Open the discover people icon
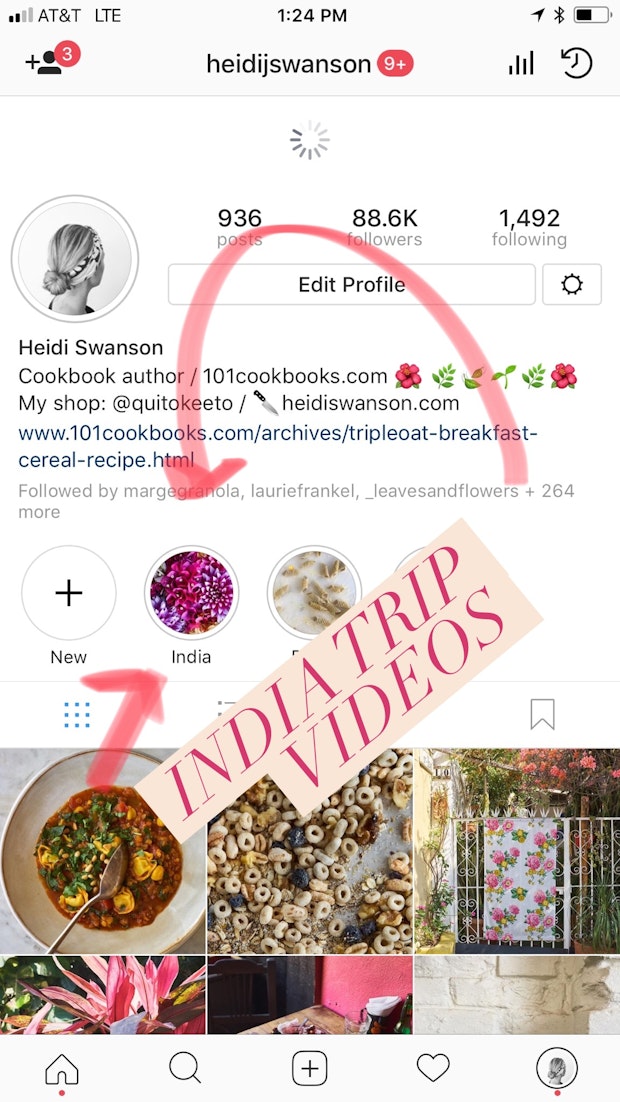 [x=52, y=60]
